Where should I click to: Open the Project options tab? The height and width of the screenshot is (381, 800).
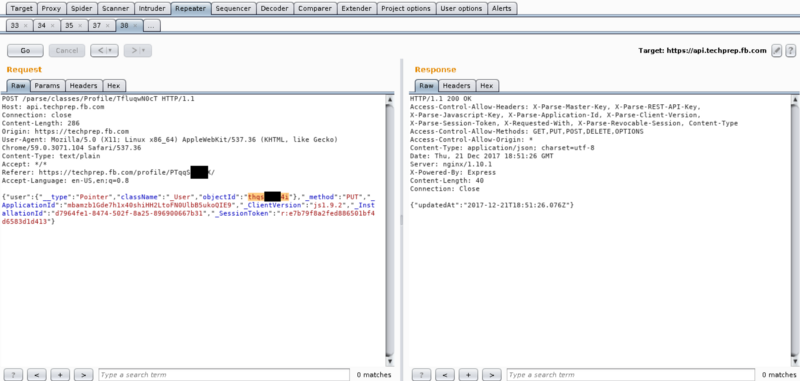point(406,9)
